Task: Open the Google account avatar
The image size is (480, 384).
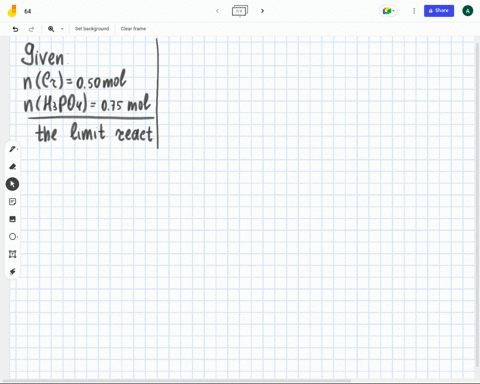Action: [x=468, y=11]
